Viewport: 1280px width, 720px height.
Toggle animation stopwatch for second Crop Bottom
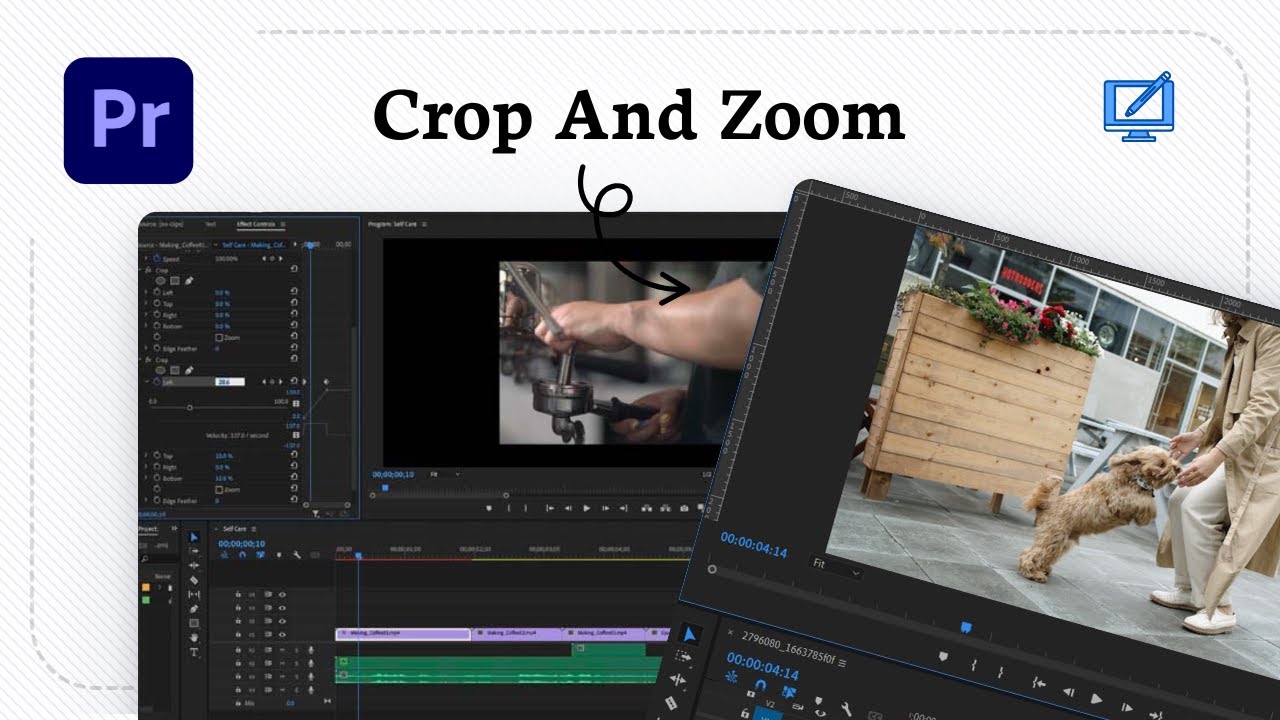click(157, 478)
